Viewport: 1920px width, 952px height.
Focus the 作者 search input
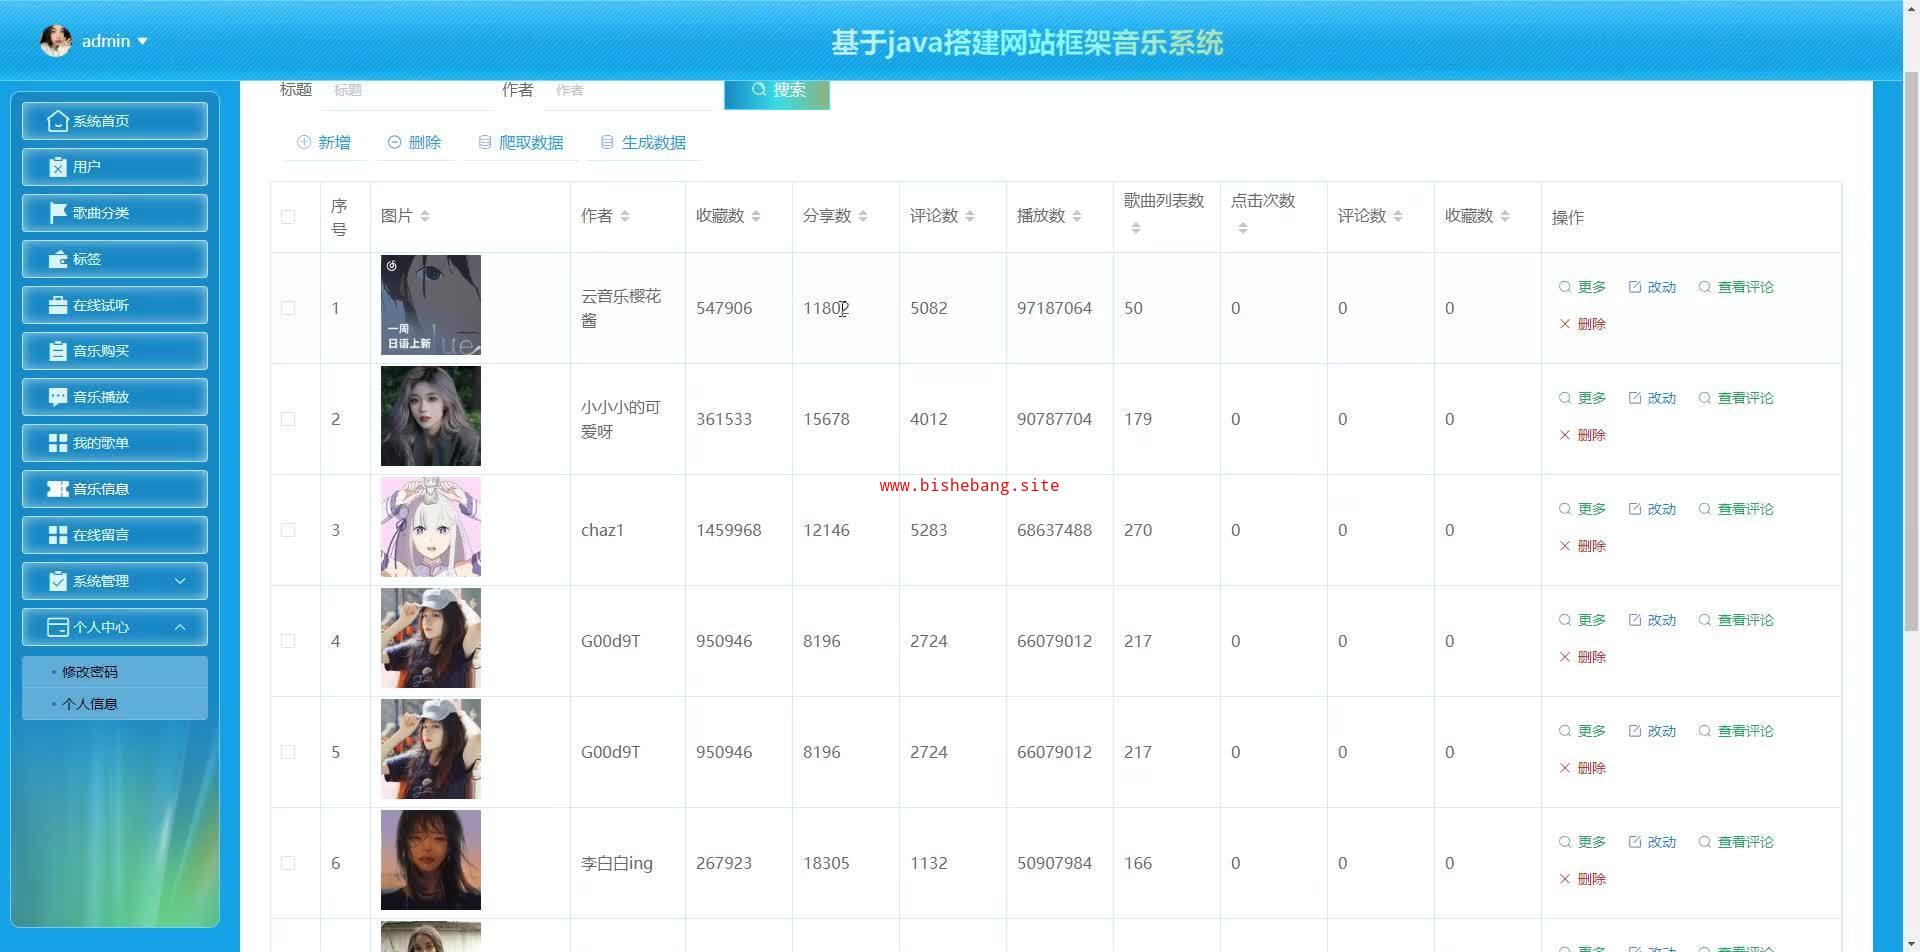click(628, 90)
